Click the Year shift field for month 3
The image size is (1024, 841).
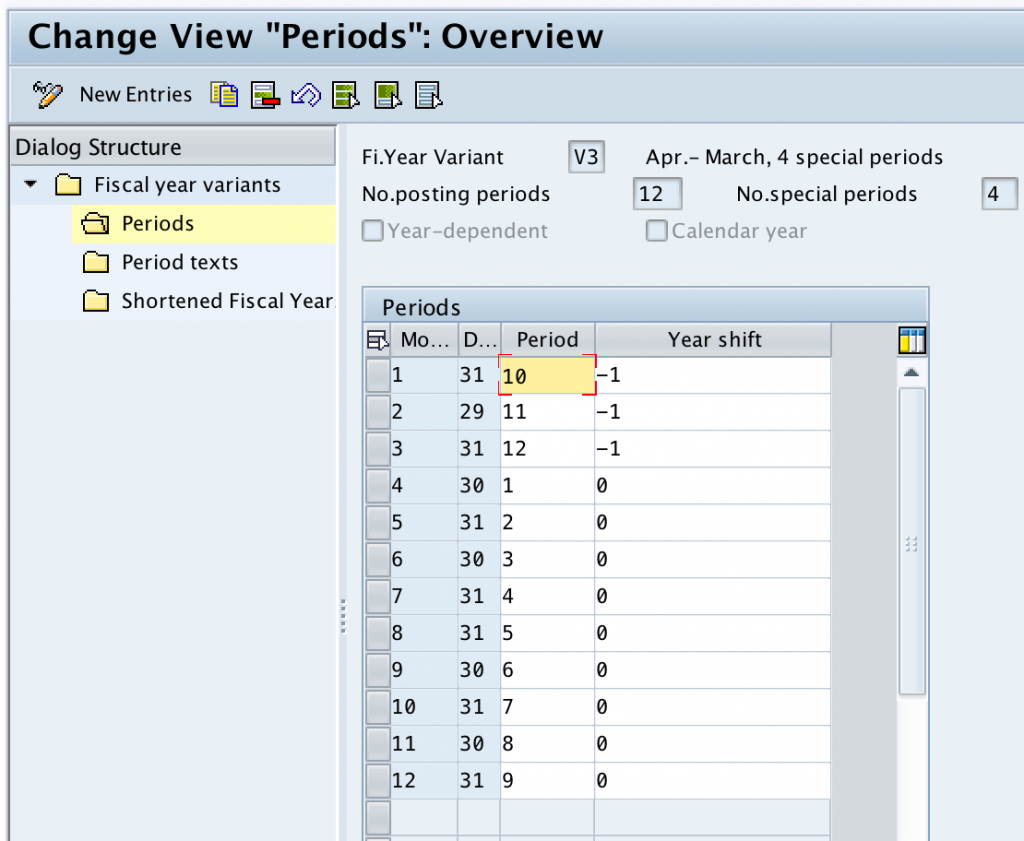click(x=712, y=449)
